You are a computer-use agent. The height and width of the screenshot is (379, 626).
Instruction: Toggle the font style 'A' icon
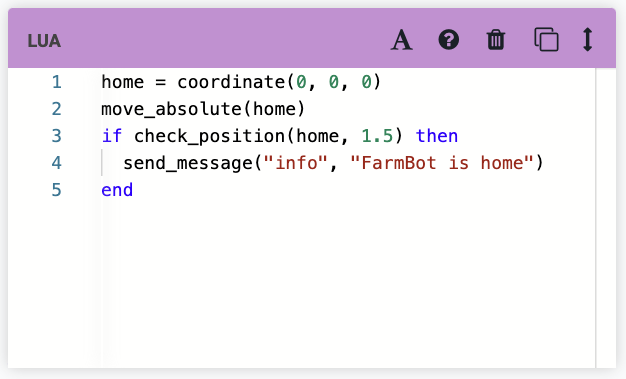point(402,40)
